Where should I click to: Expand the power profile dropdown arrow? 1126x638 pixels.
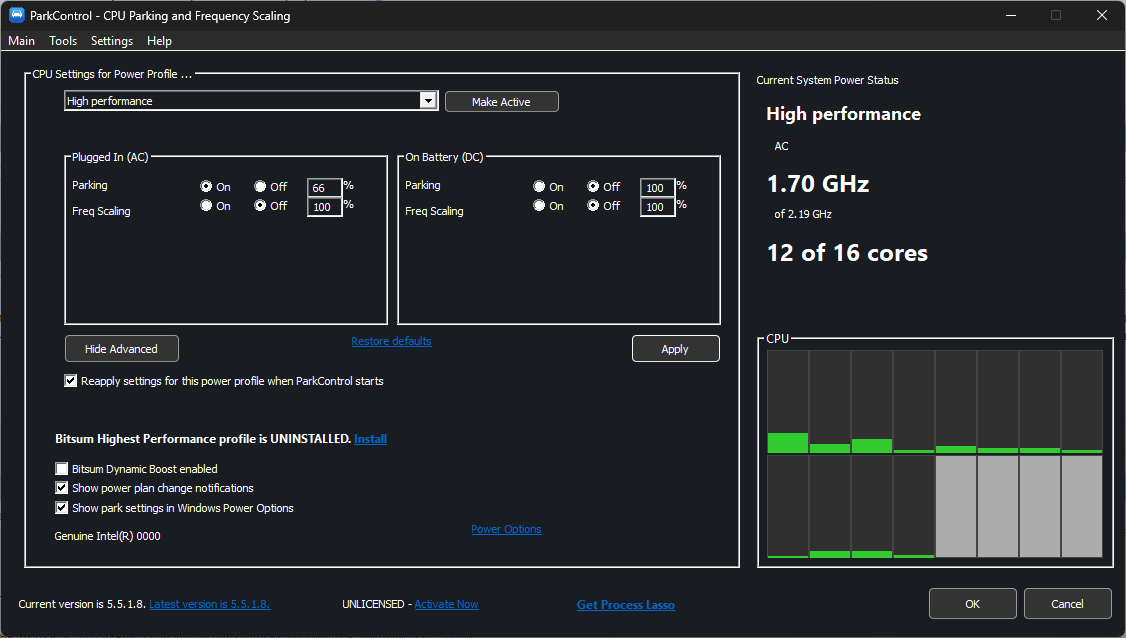coord(428,101)
